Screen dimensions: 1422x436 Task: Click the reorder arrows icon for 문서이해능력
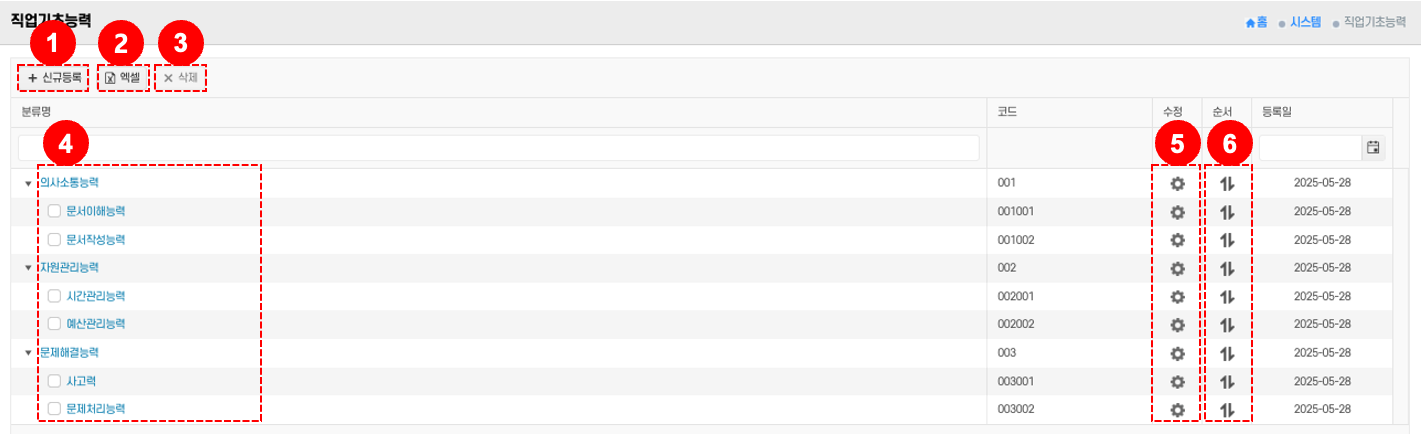pos(1229,212)
